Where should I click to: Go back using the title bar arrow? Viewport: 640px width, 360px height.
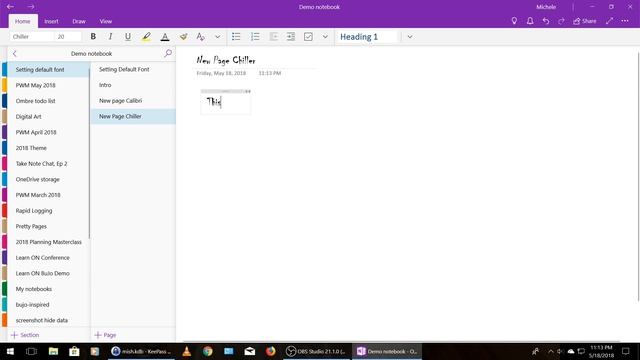click(10, 7)
